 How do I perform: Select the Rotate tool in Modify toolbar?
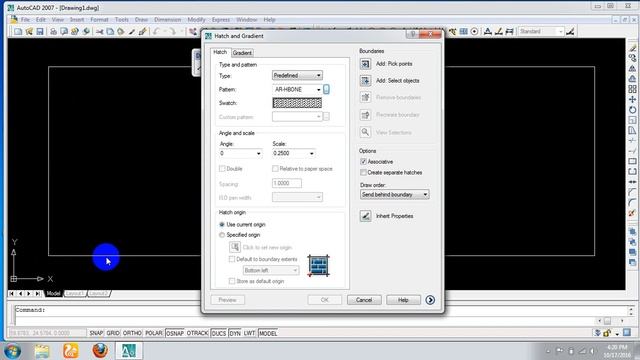point(632,110)
